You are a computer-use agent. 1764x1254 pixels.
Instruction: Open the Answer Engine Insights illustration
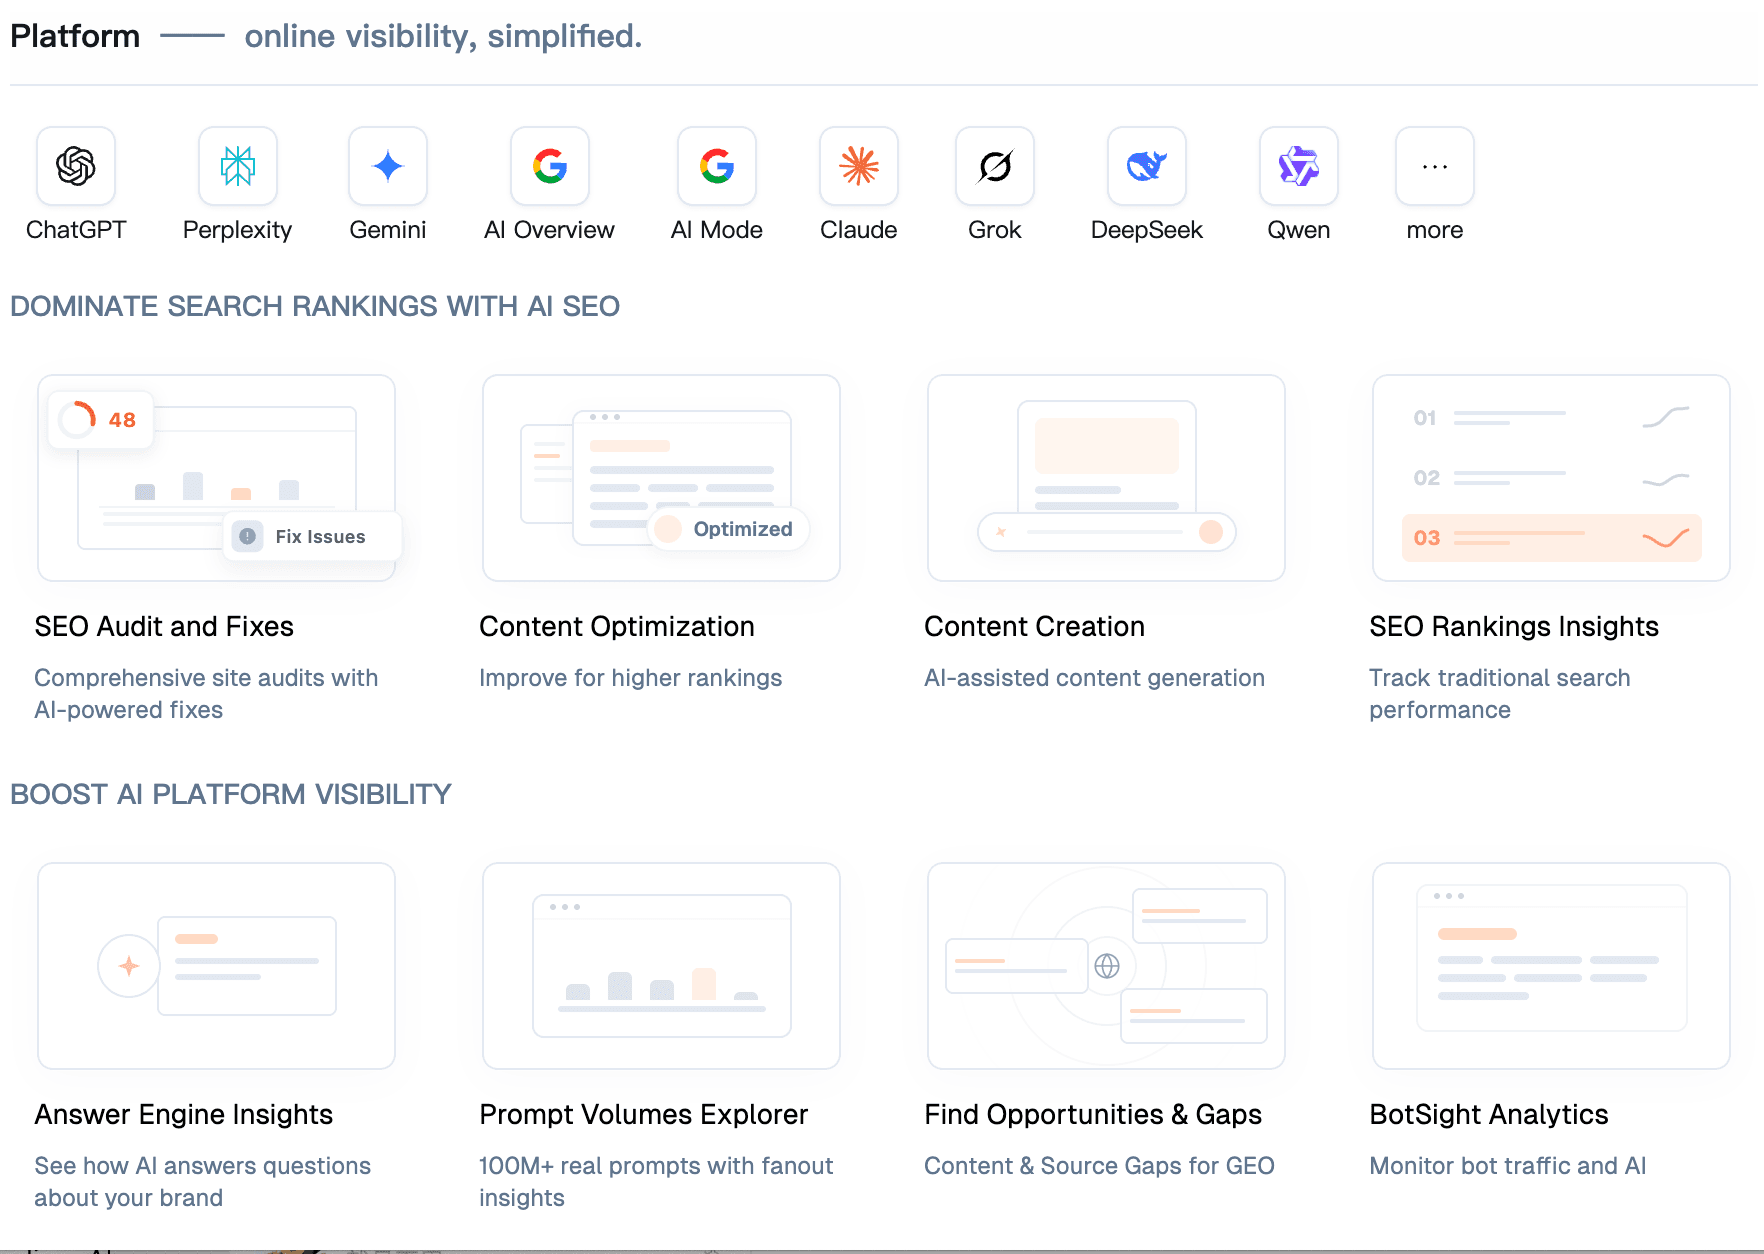coord(217,966)
